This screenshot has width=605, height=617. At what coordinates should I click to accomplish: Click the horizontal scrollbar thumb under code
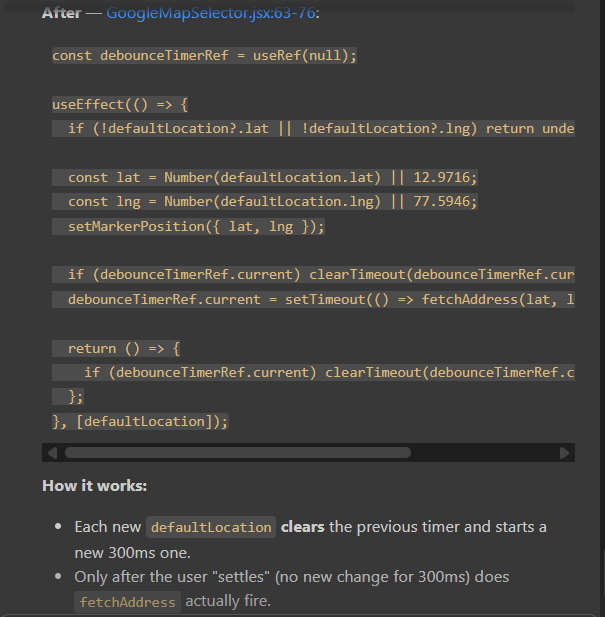238,453
